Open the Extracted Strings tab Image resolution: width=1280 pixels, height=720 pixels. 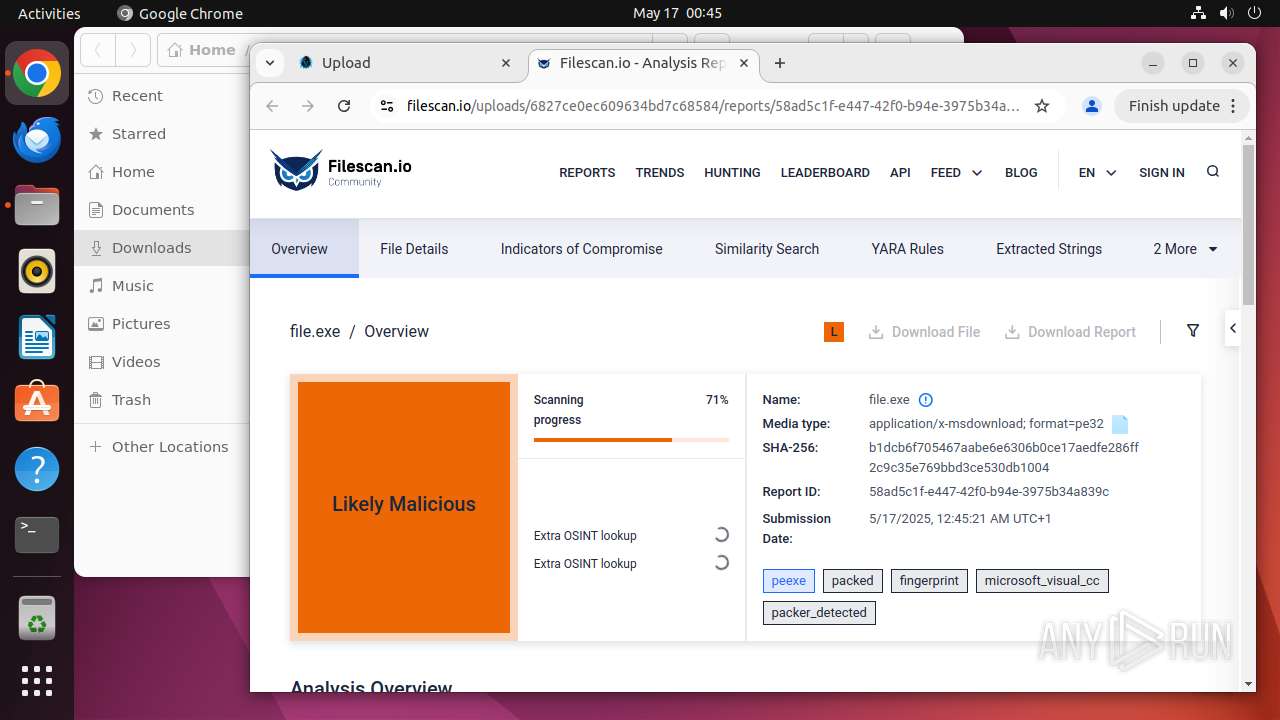click(1049, 249)
